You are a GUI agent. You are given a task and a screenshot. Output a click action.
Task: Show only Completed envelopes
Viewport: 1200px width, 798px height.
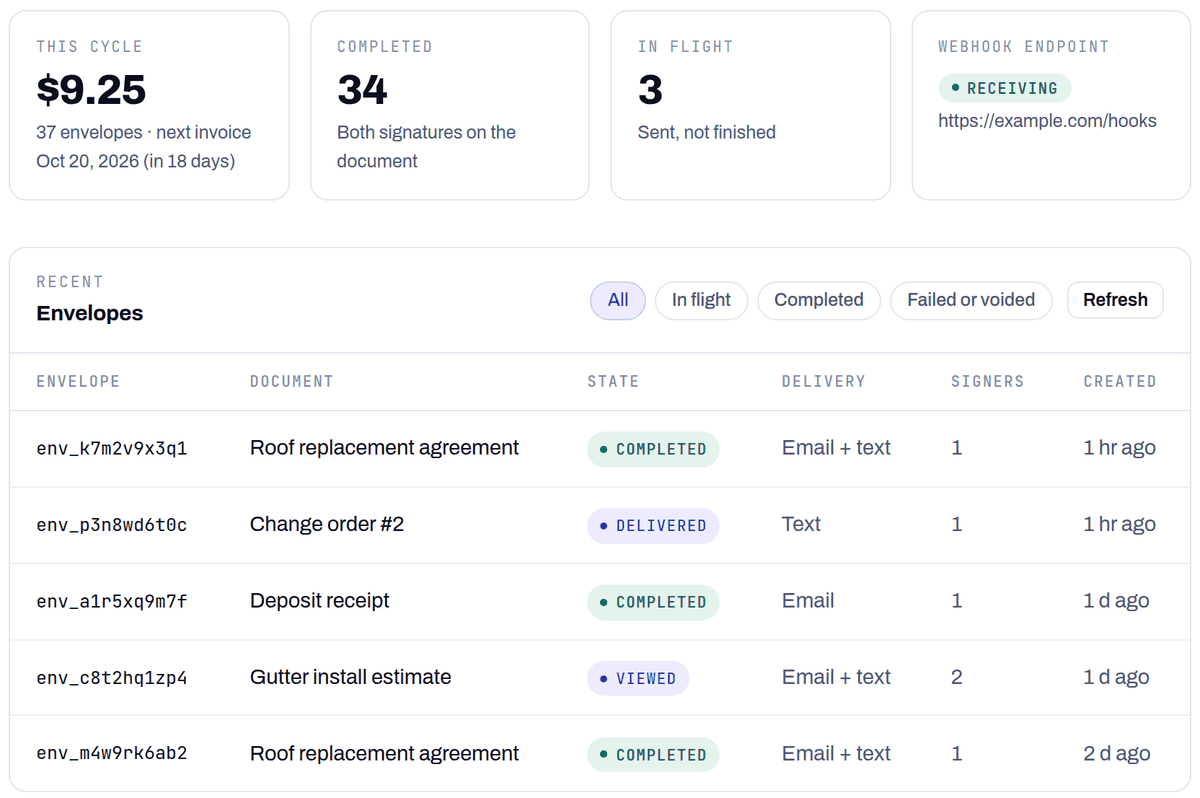point(818,300)
